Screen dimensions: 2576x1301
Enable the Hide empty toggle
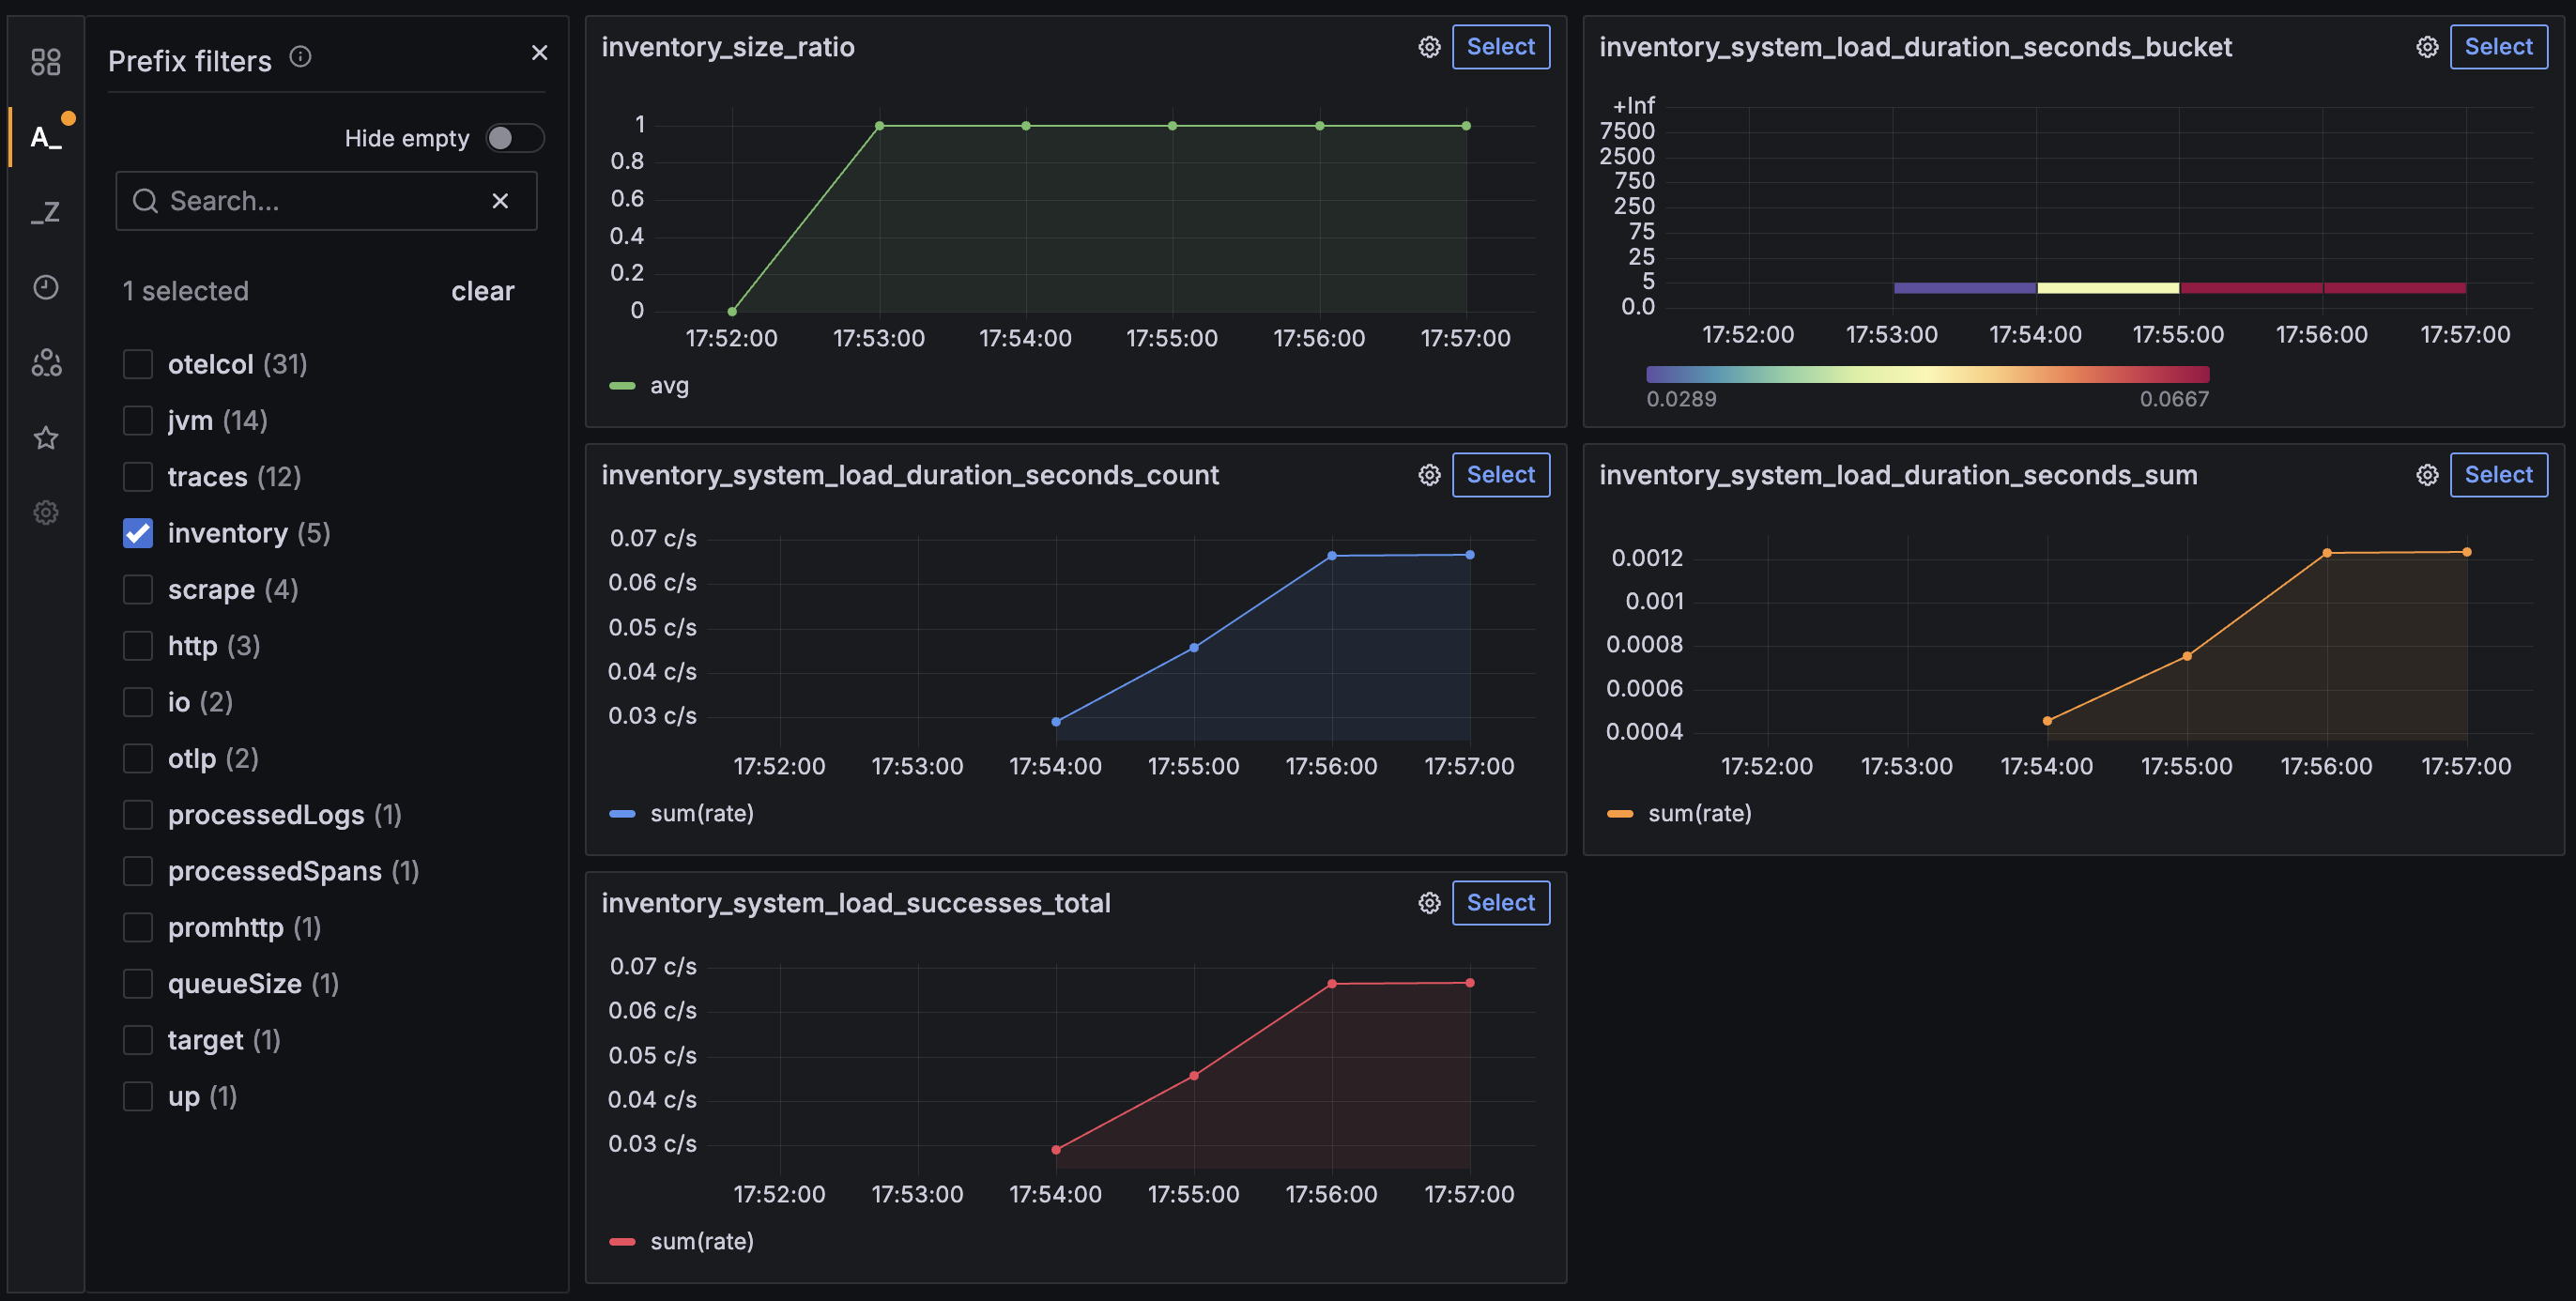514,138
